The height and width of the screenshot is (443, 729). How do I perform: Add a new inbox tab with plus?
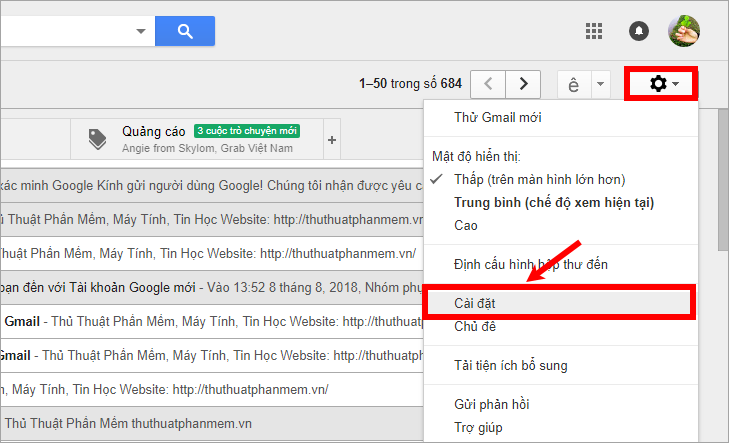(x=332, y=139)
